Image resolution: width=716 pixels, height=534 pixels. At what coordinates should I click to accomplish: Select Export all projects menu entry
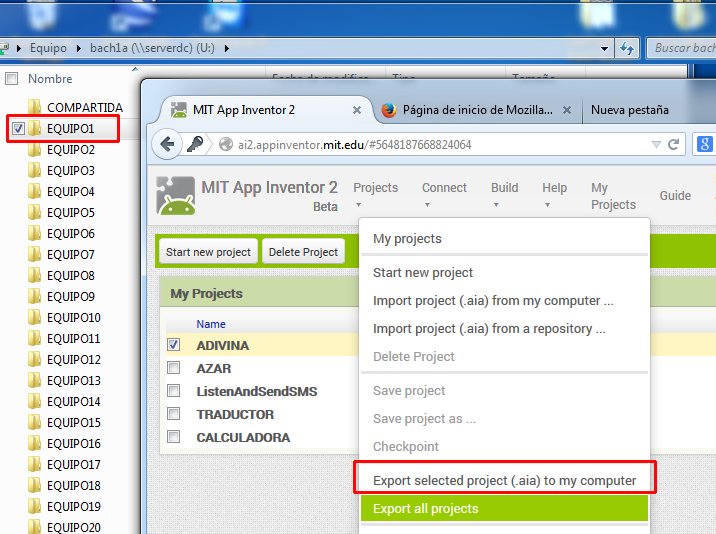coord(504,508)
